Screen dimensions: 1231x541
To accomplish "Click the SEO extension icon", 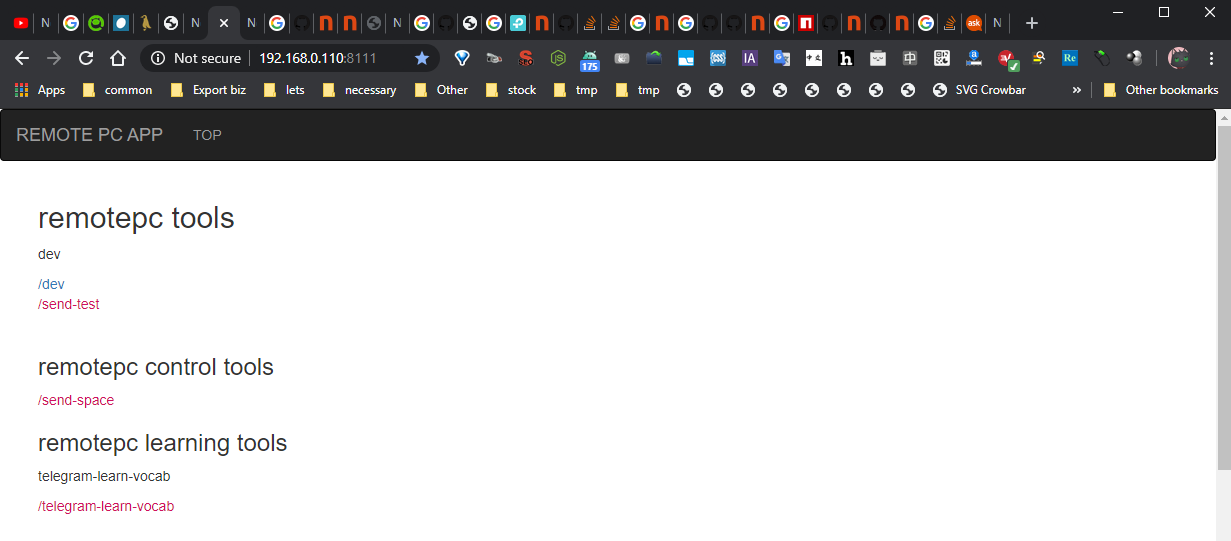I will 526,58.
